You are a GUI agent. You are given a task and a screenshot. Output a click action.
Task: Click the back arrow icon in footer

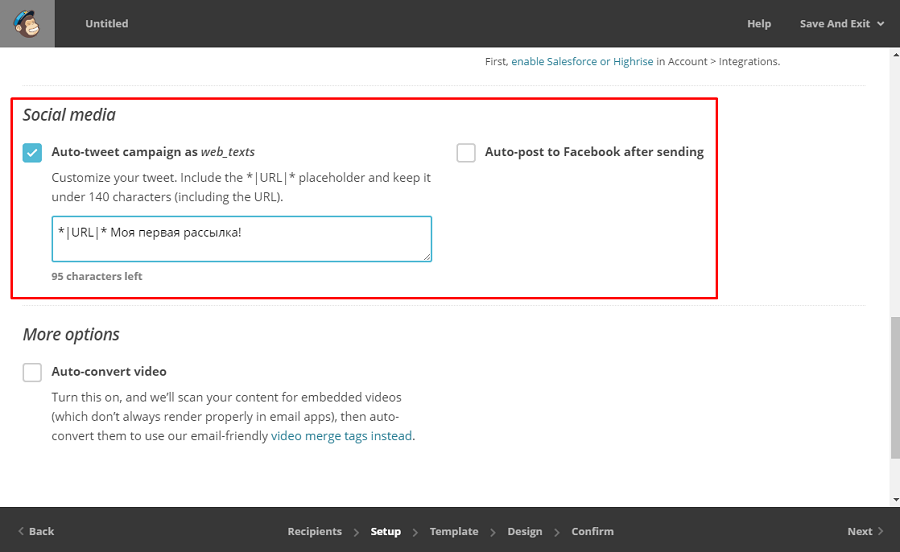21,532
